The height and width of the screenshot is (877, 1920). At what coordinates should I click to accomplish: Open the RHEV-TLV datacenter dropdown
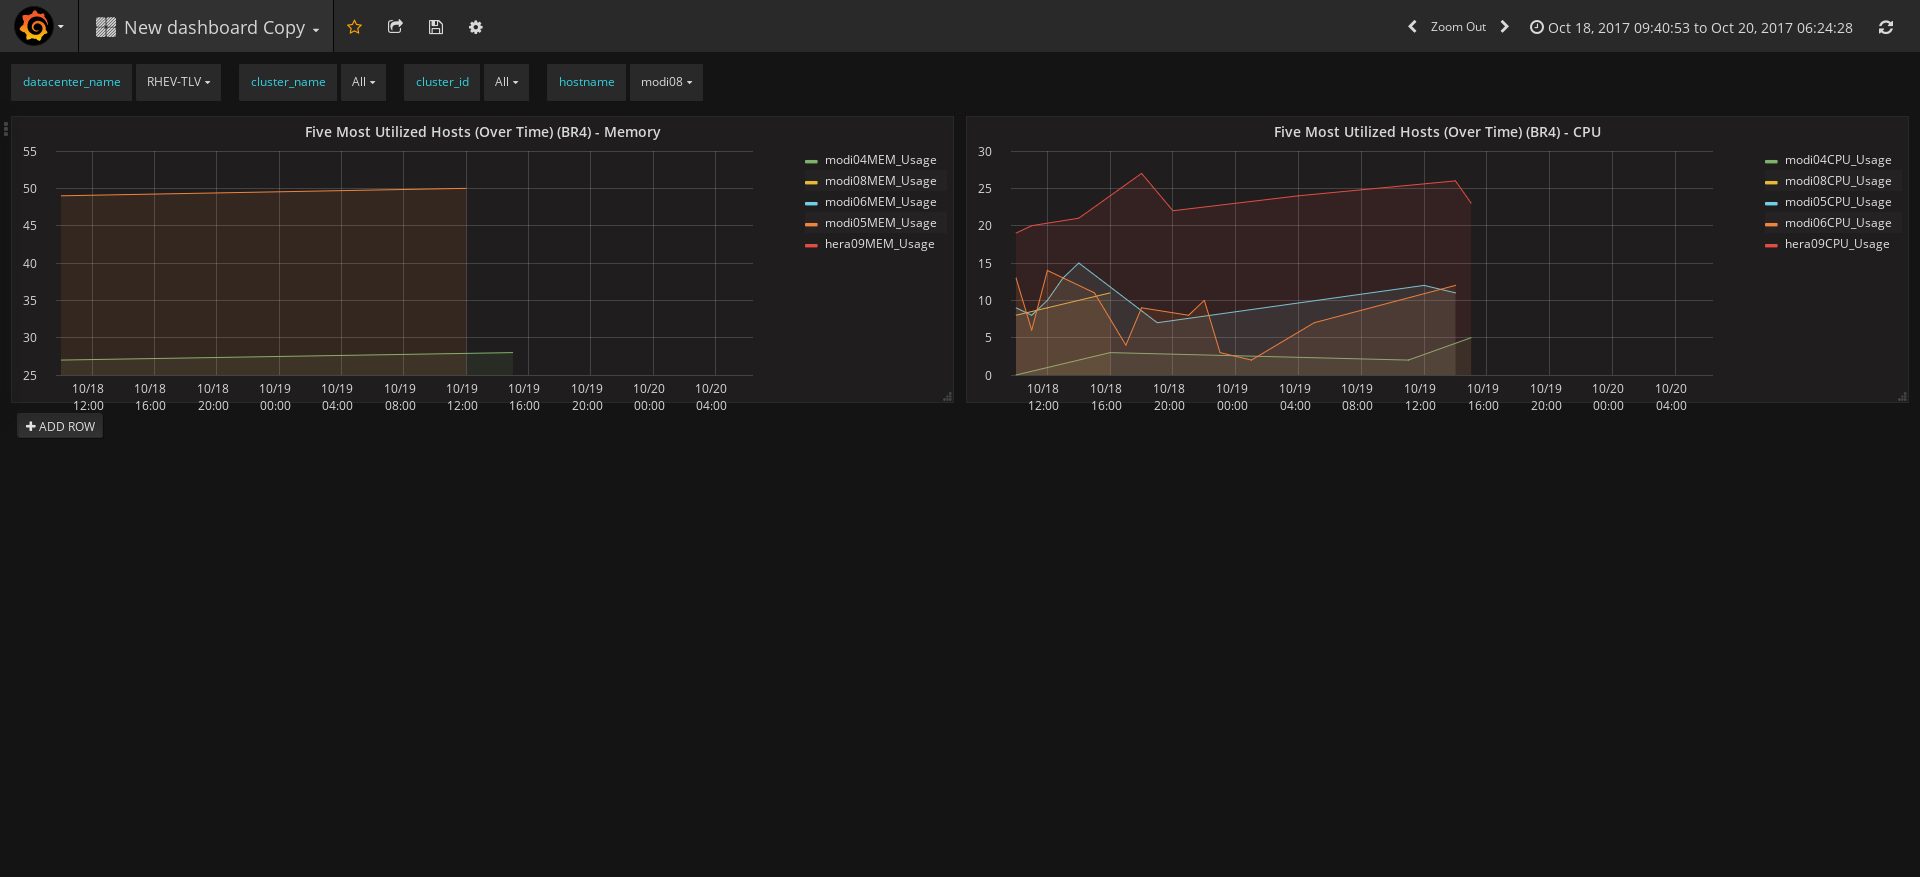[178, 82]
